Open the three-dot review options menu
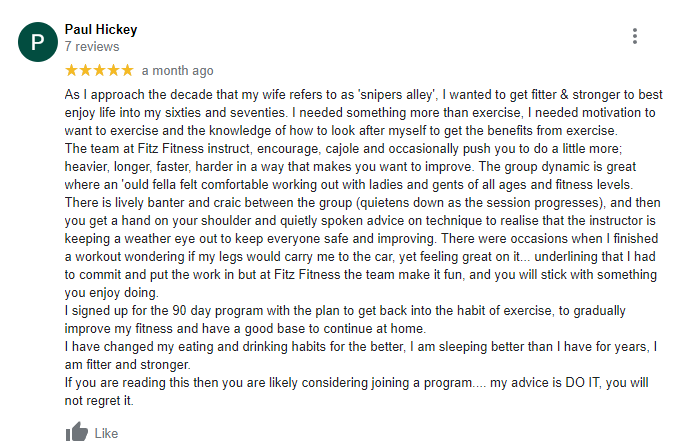Image resolution: width=684 pixels, height=445 pixels. pos(635,36)
